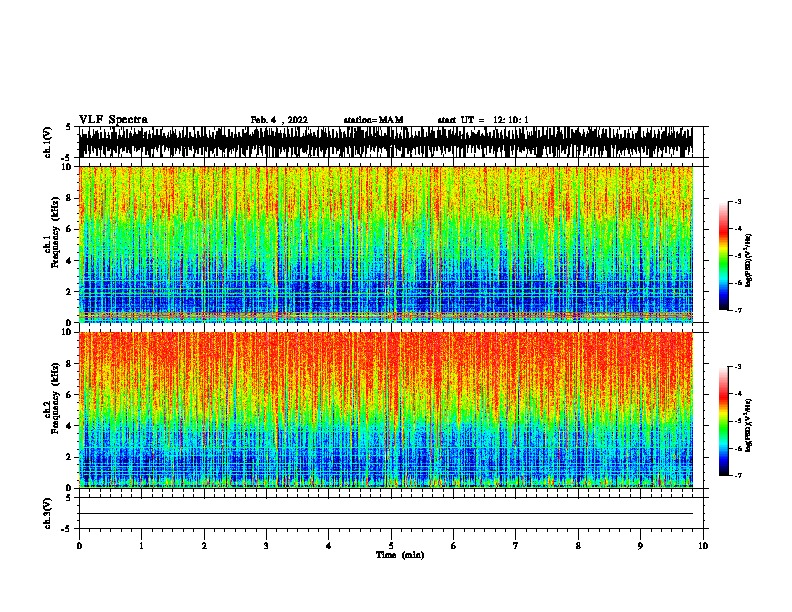Click the ch.1 spectrogram plot area
This screenshot has width=792, height=612.
385,244
